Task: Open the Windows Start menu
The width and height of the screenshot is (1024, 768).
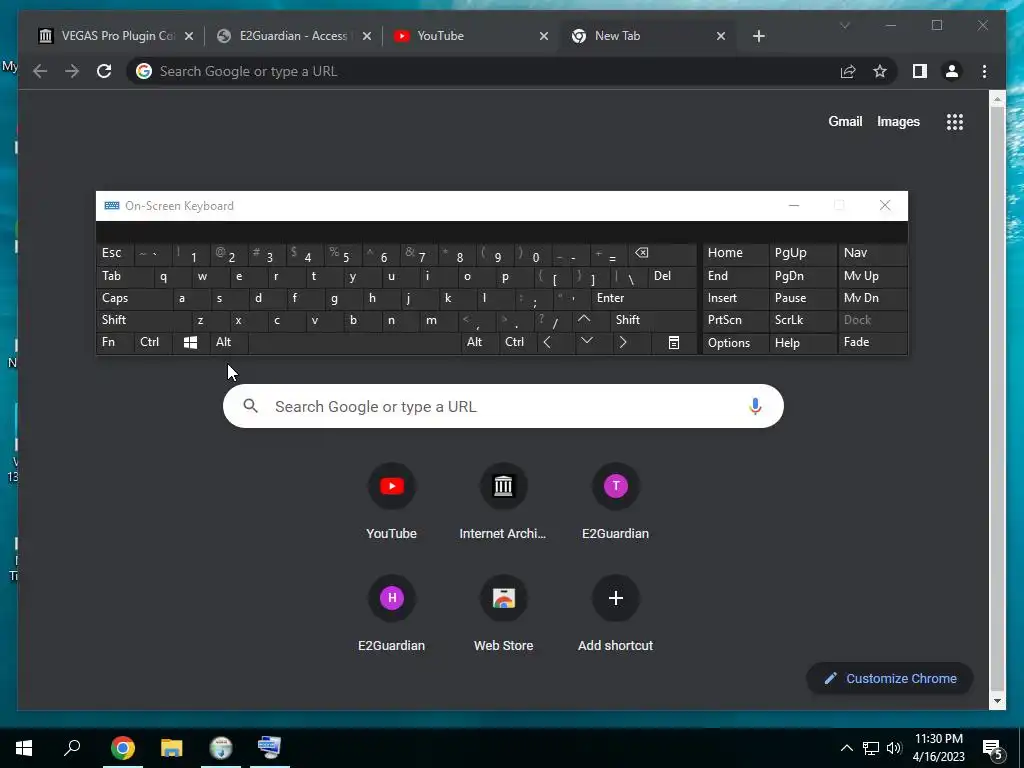Action: pyautogui.click(x=24, y=748)
